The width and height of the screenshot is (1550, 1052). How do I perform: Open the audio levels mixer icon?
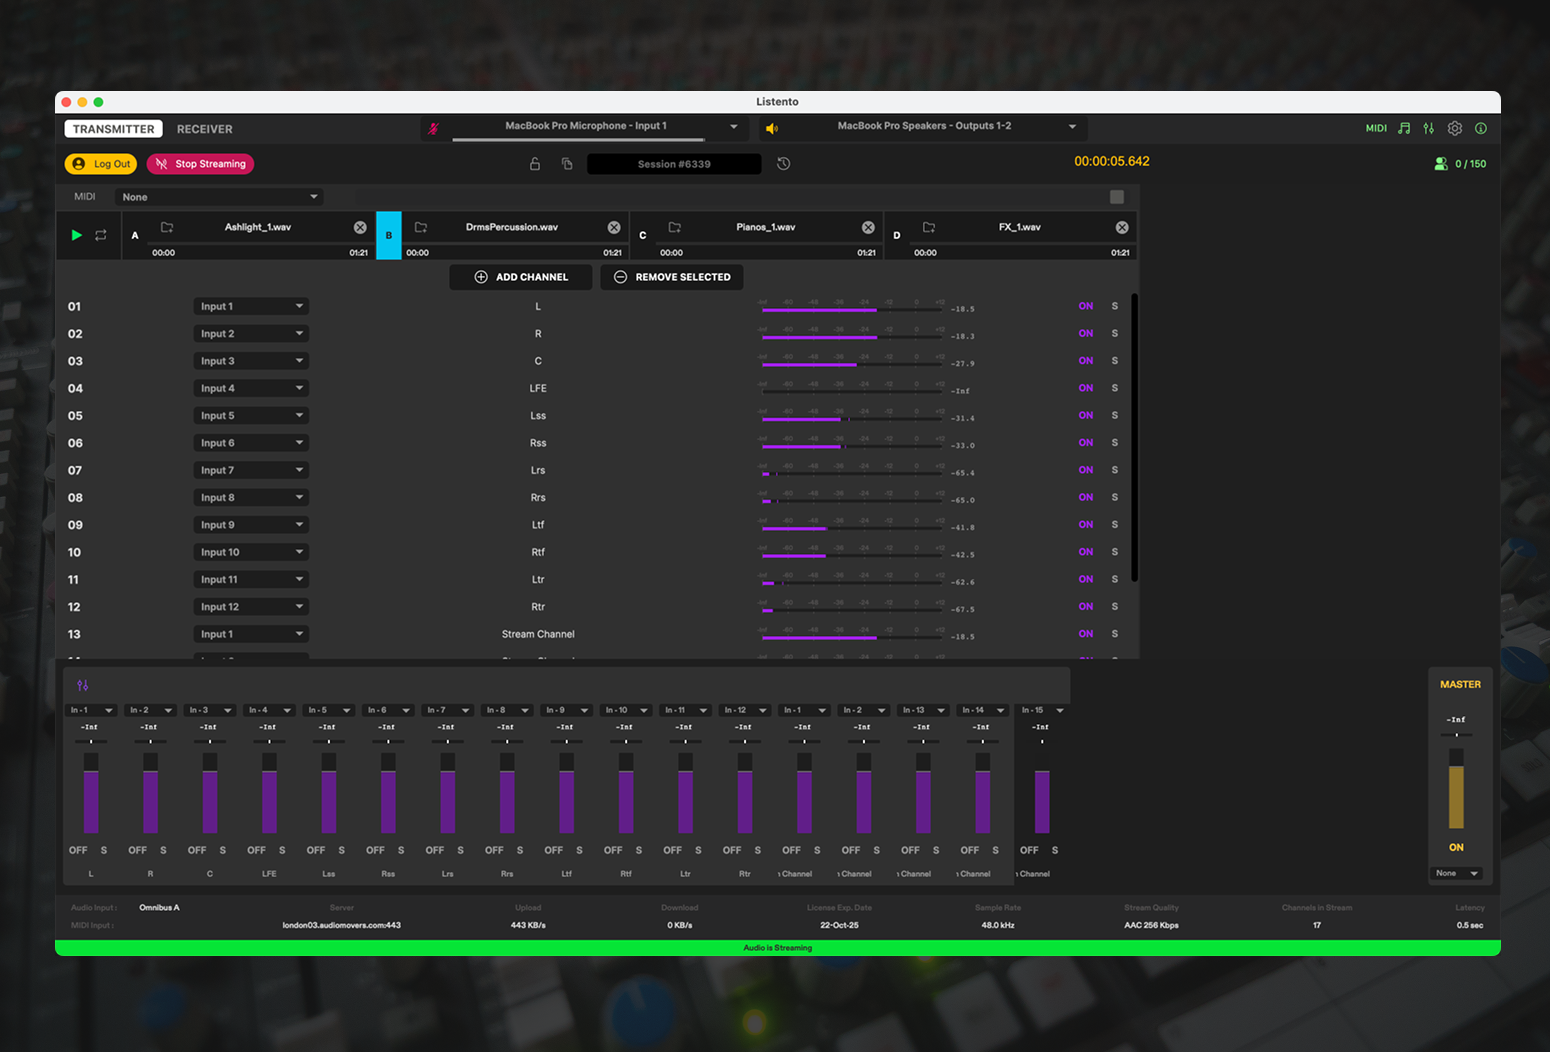coord(1429,128)
